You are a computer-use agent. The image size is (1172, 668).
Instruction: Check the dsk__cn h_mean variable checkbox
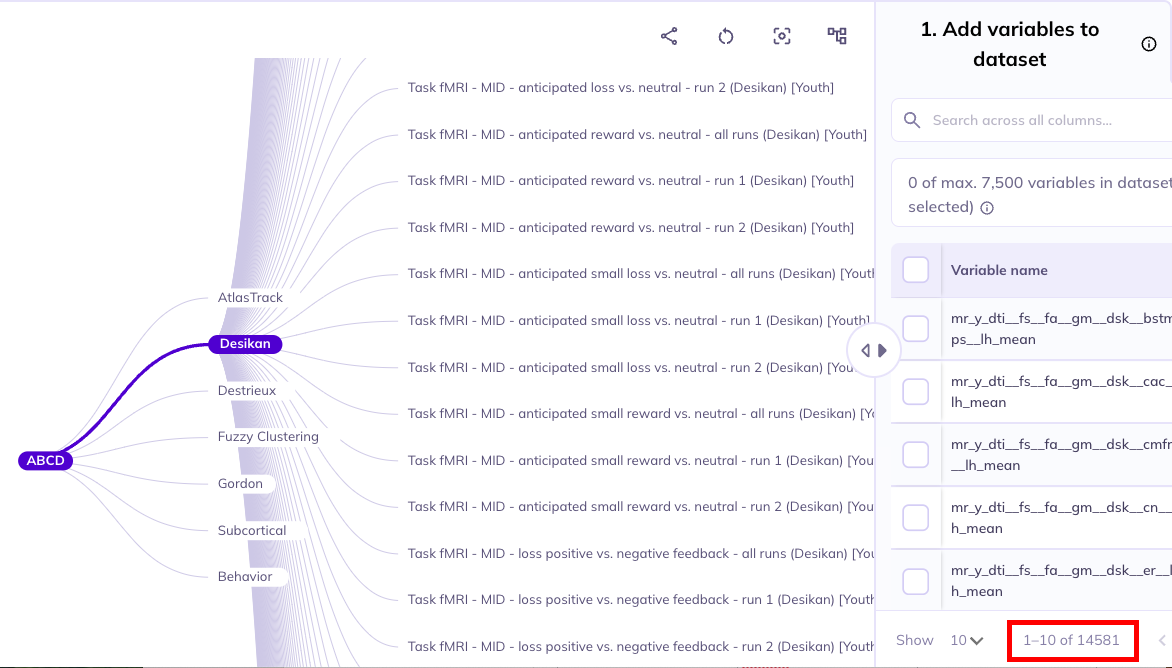point(916,518)
